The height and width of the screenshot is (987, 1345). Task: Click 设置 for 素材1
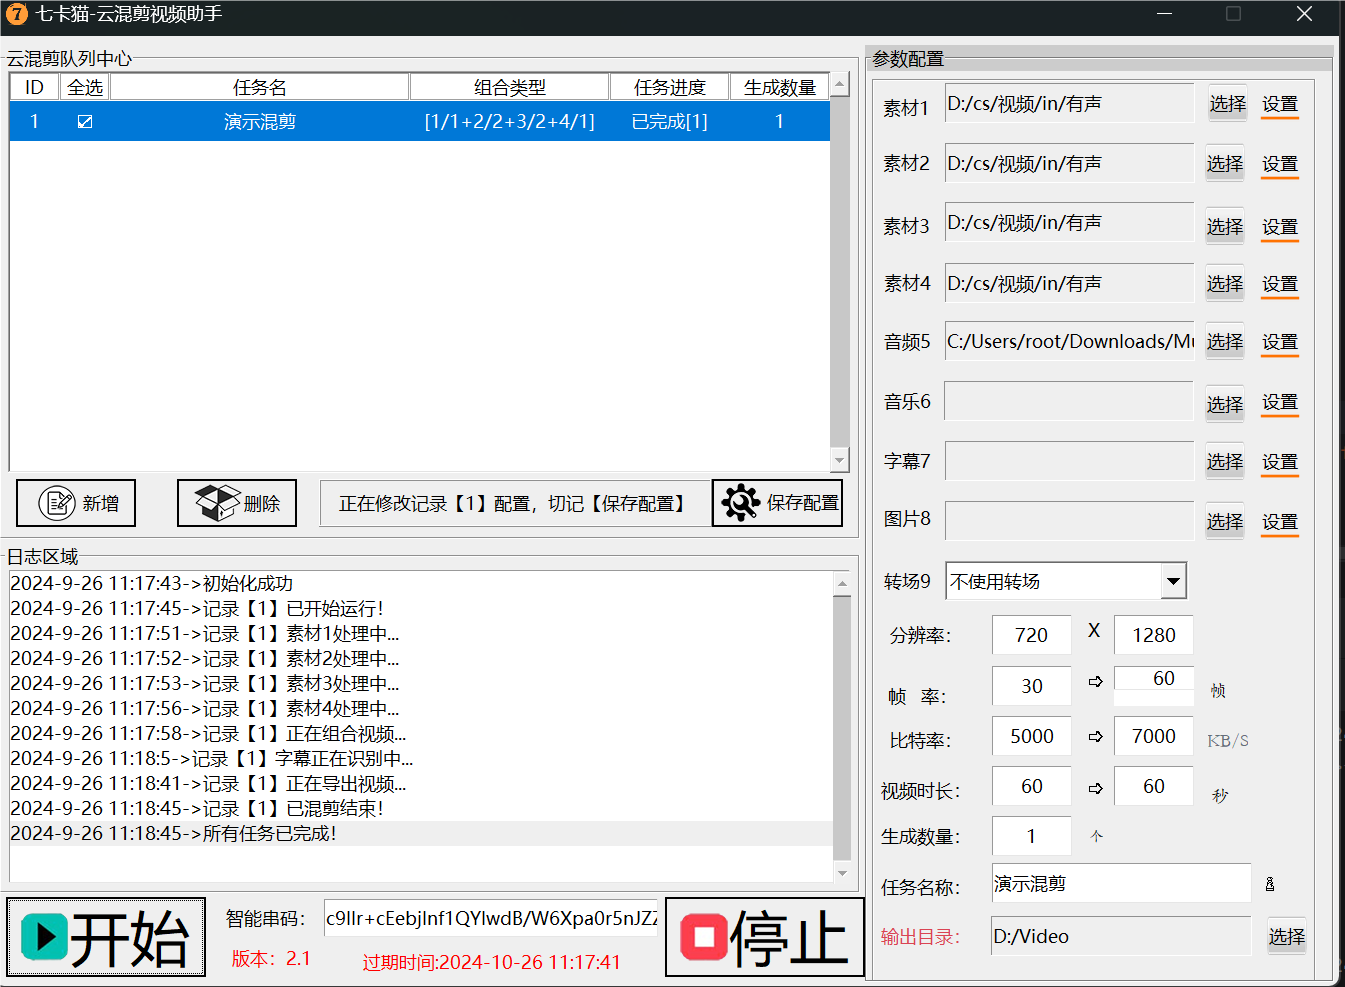point(1280,104)
